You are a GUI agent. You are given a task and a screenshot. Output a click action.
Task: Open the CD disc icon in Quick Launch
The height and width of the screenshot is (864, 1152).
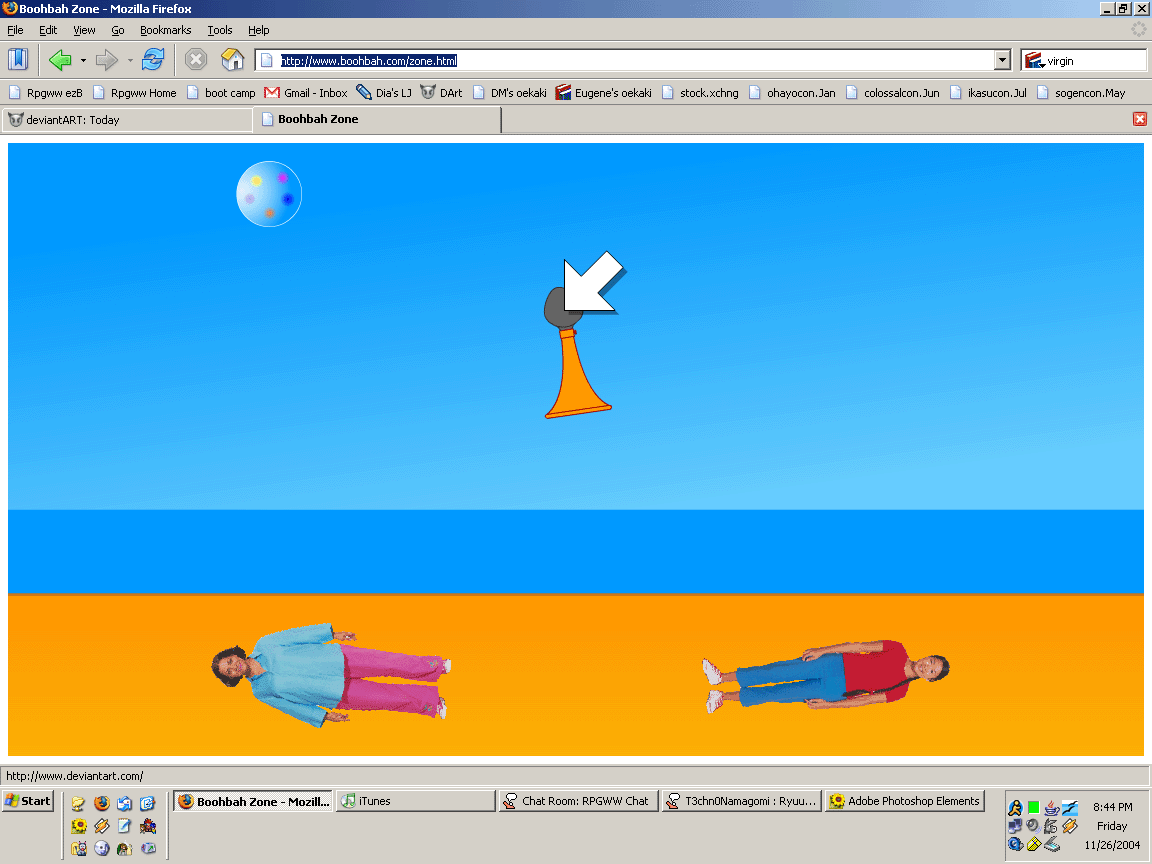tap(101, 849)
